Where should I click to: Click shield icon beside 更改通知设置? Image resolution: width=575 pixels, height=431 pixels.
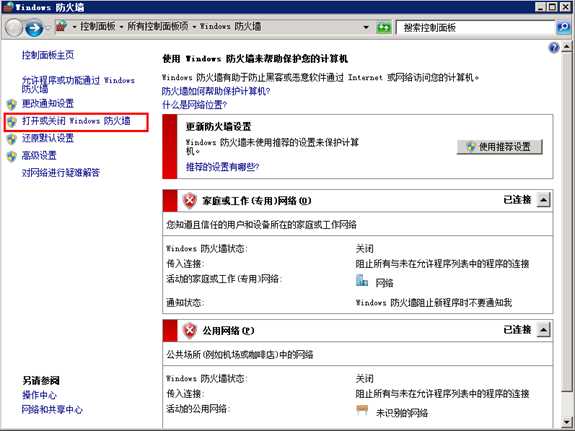pos(12,105)
